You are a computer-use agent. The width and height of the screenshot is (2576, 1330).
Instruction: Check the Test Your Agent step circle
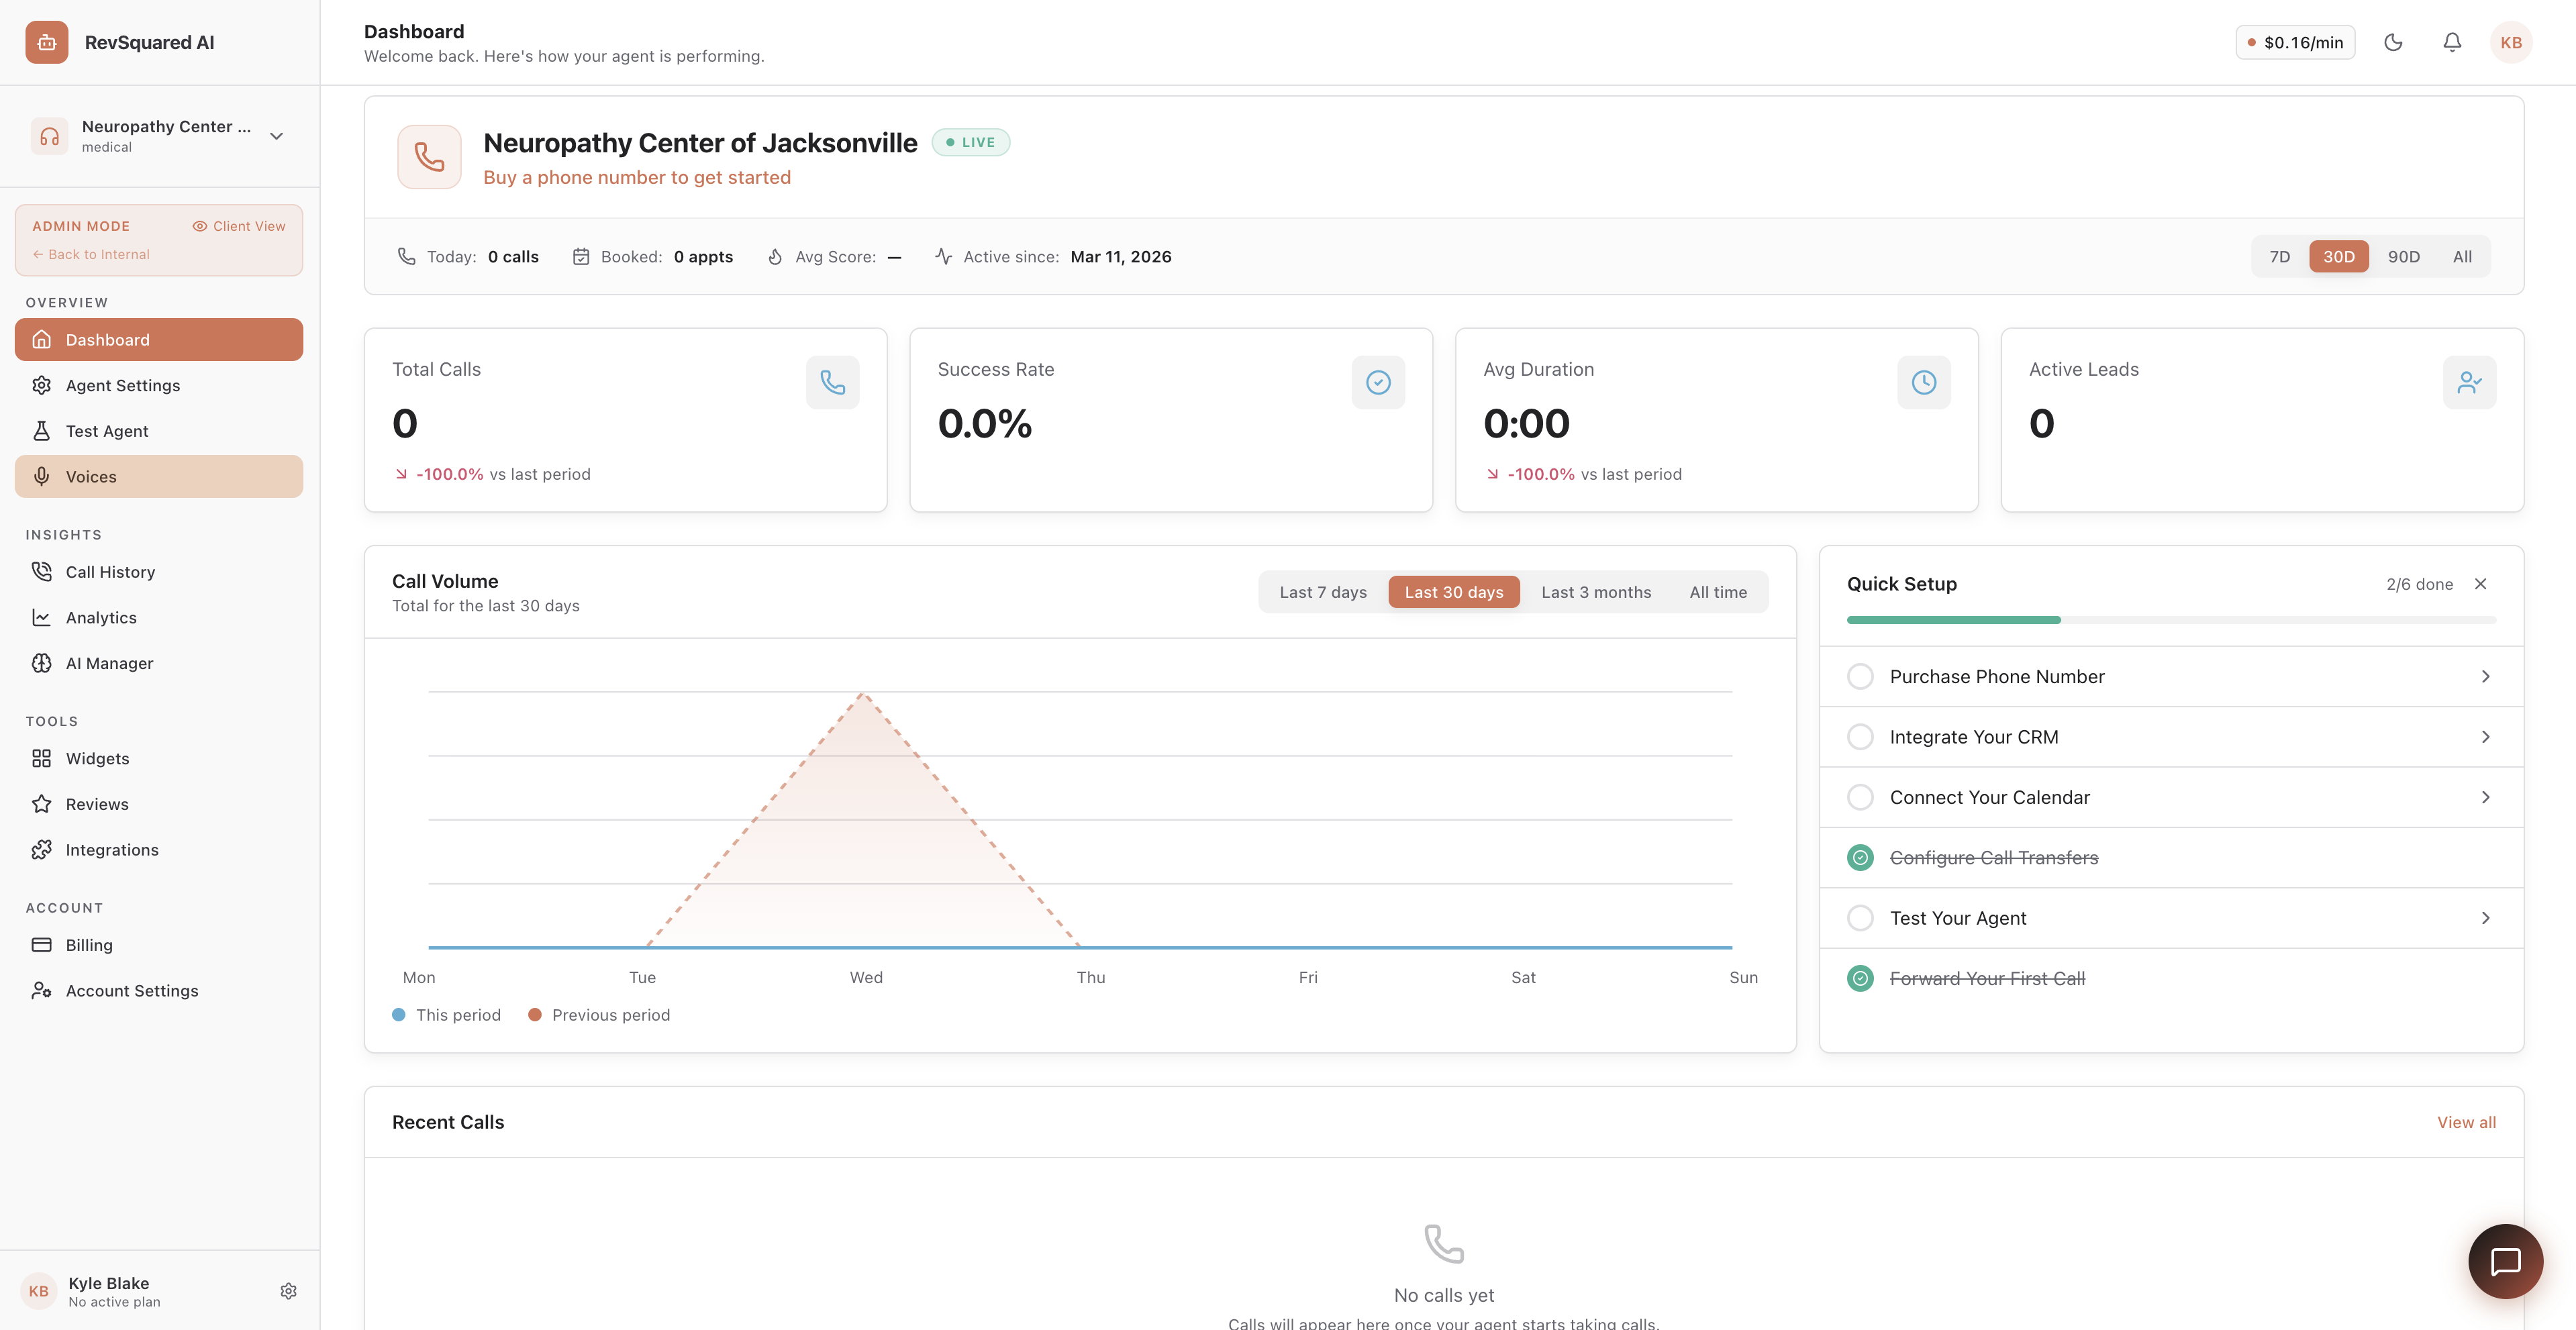[1860, 918]
